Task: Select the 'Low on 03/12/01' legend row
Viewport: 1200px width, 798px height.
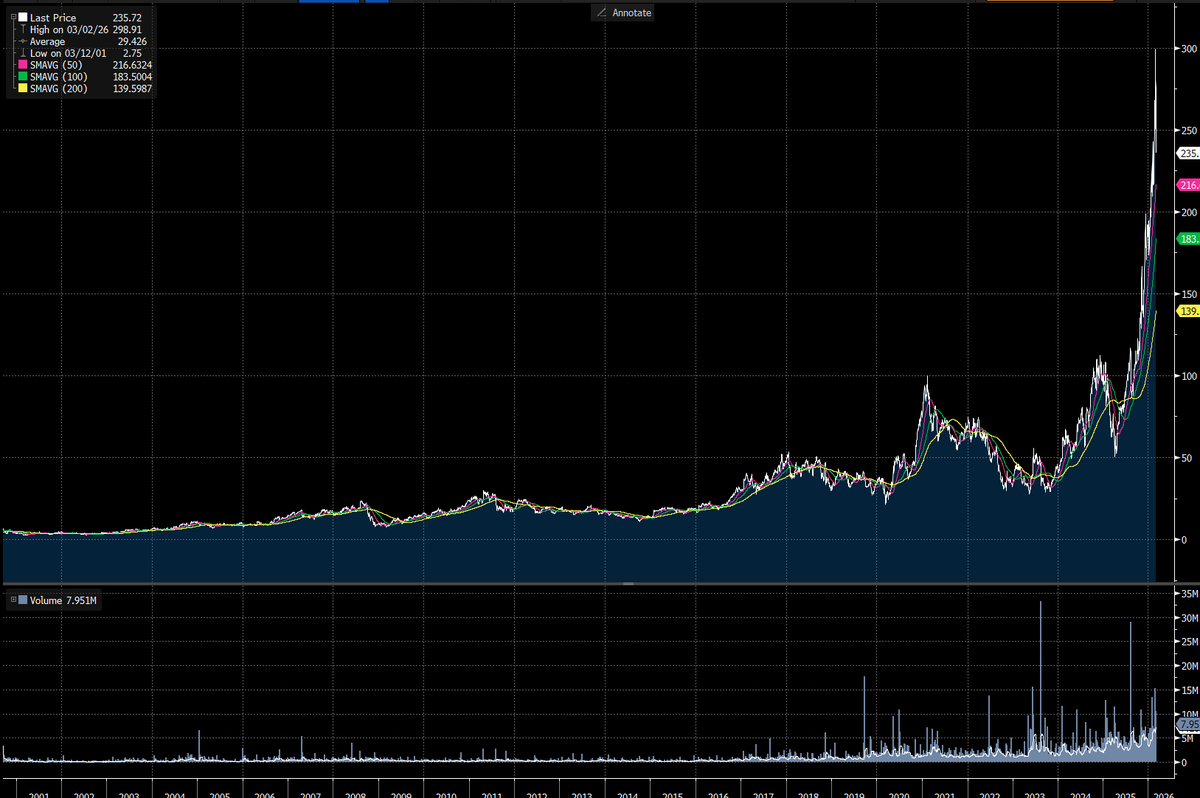Action: point(80,54)
